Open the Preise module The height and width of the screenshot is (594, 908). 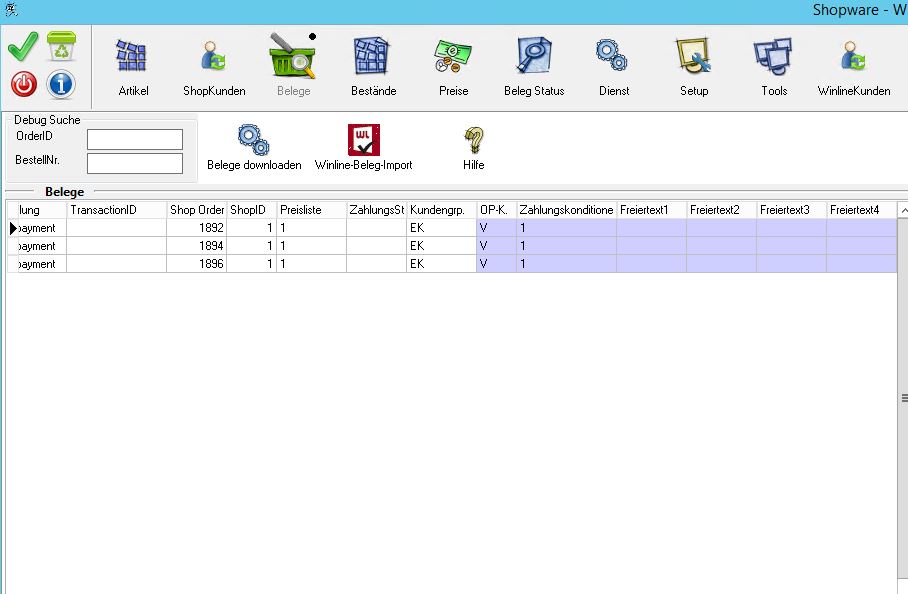pyautogui.click(x=453, y=67)
